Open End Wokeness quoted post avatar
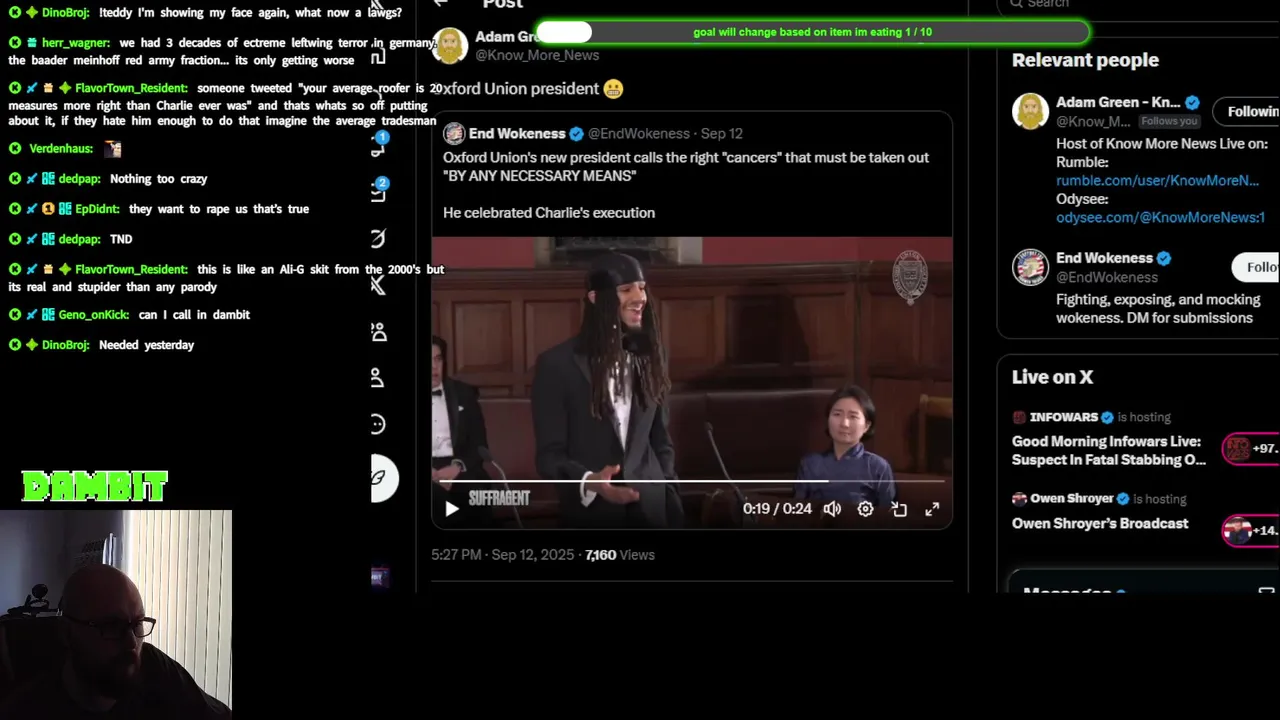 (x=454, y=133)
